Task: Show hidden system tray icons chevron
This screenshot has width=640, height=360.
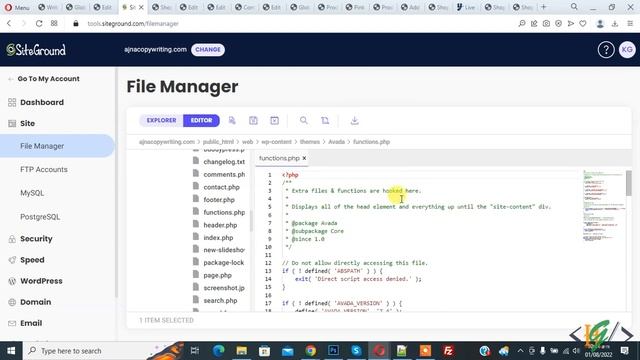Action: [520, 351]
